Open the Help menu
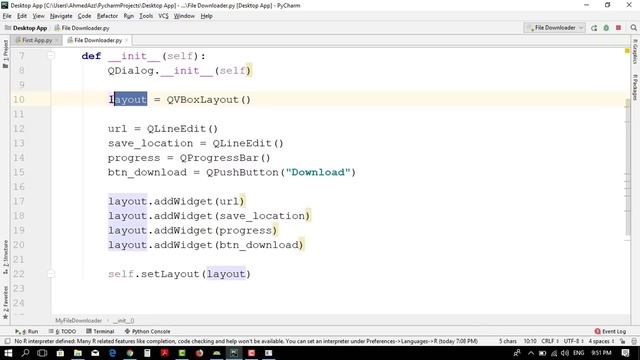Image resolution: width=640 pixels, height=360 pixels. (207, 16)
